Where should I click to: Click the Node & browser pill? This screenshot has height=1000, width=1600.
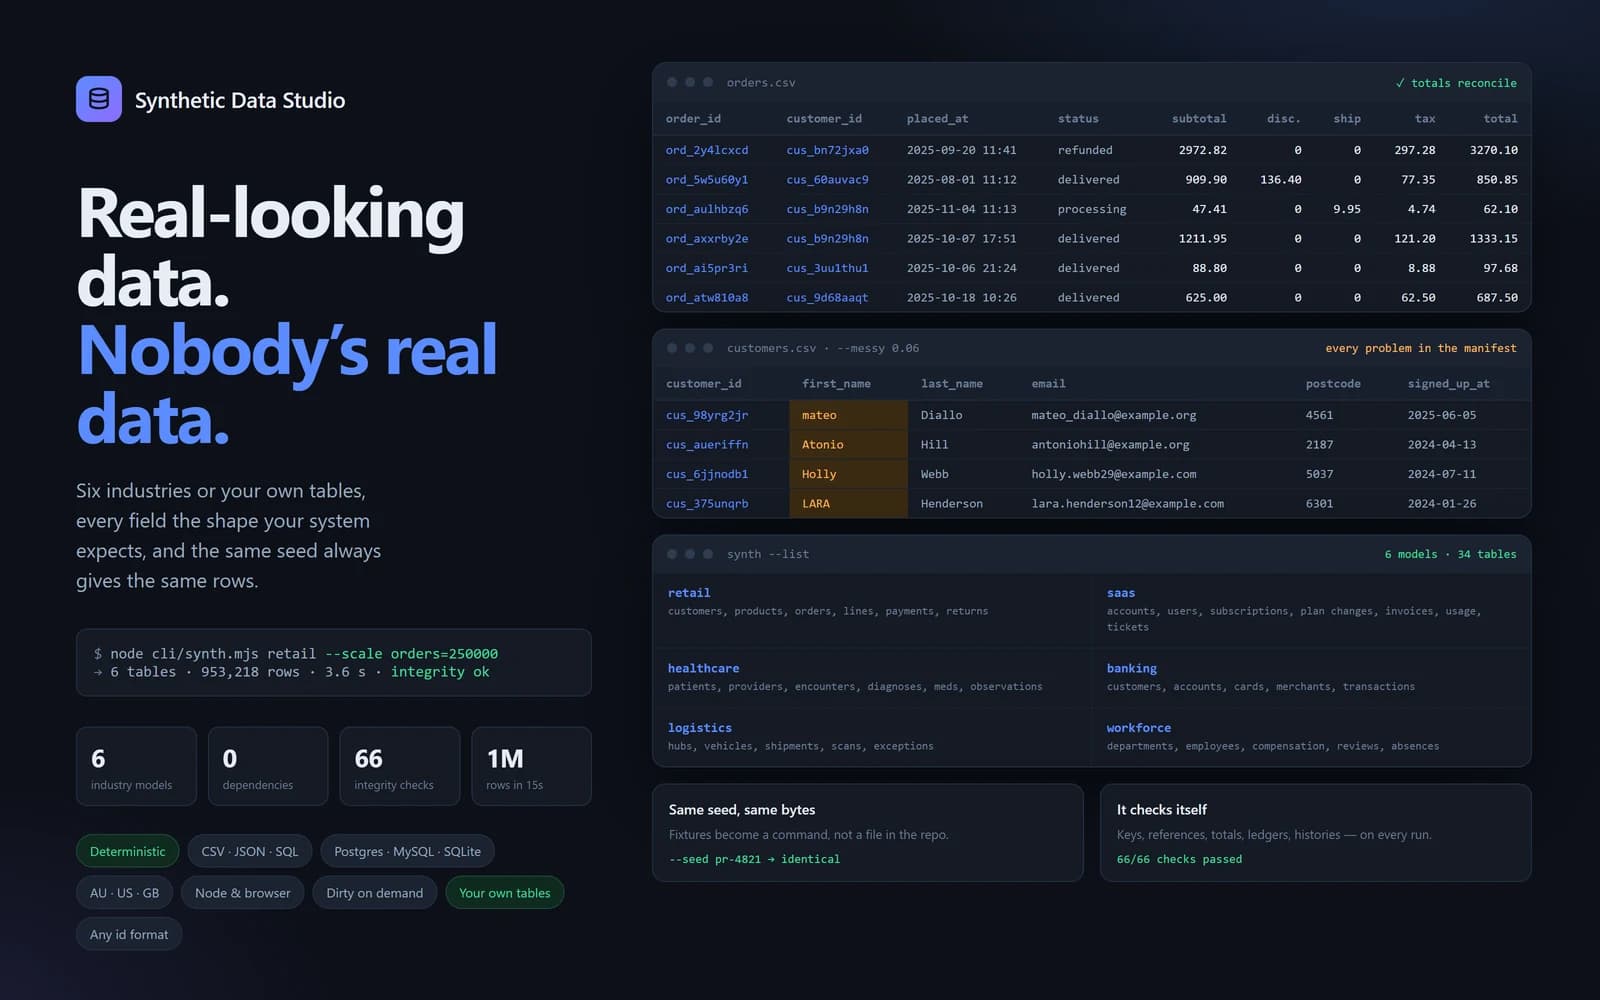243,893
